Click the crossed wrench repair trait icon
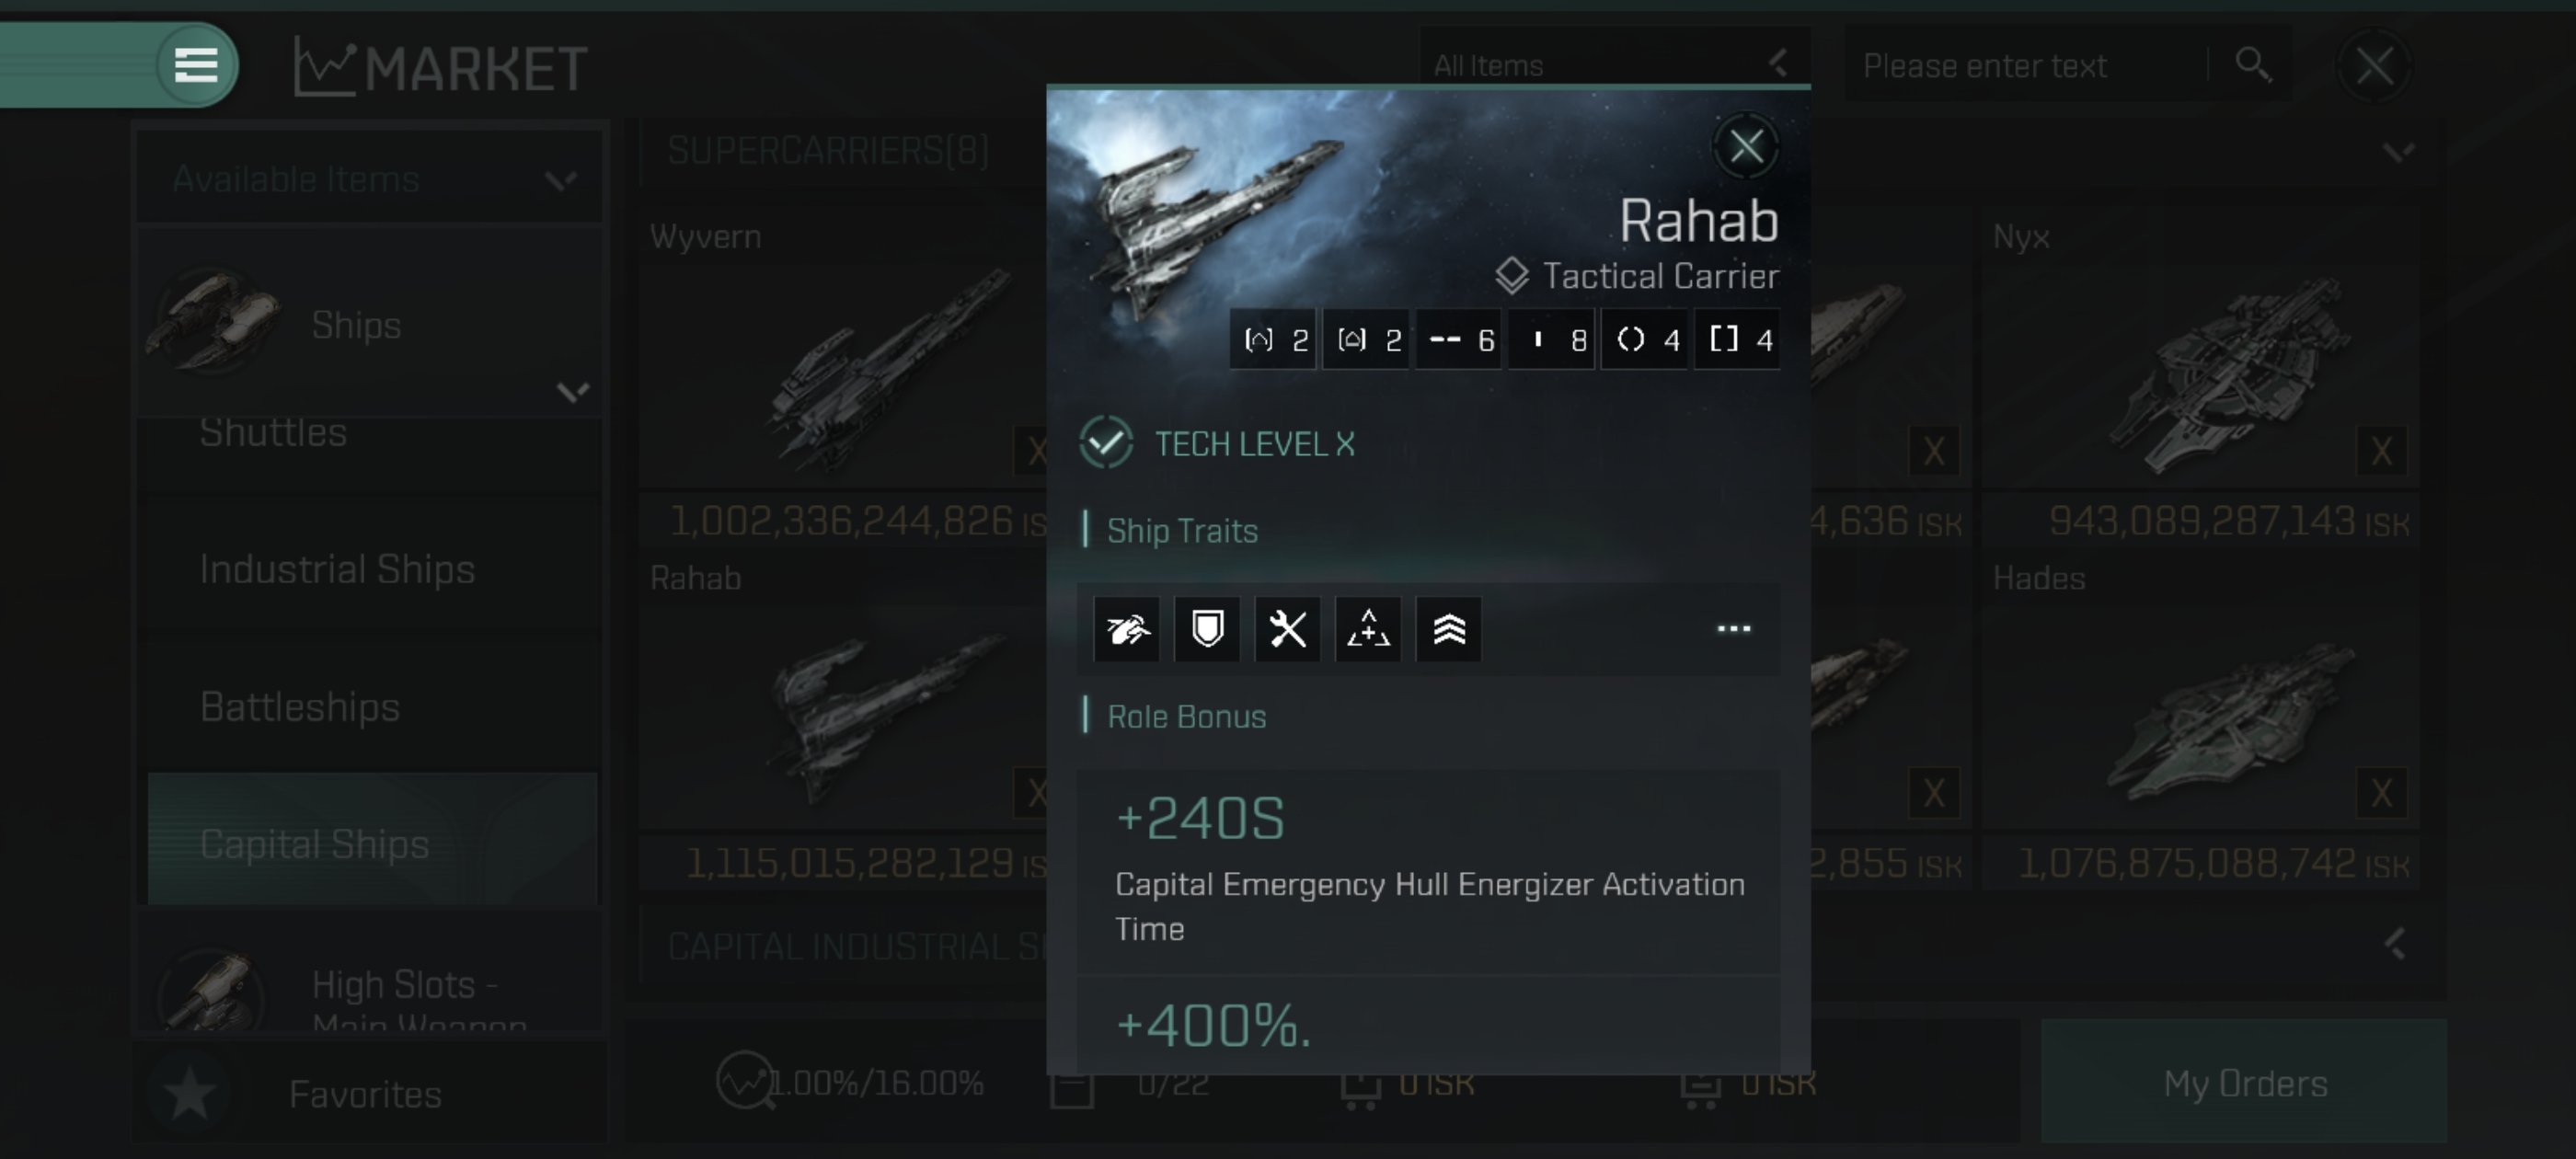2576x1159 pixels. [x=1287, y=629]
